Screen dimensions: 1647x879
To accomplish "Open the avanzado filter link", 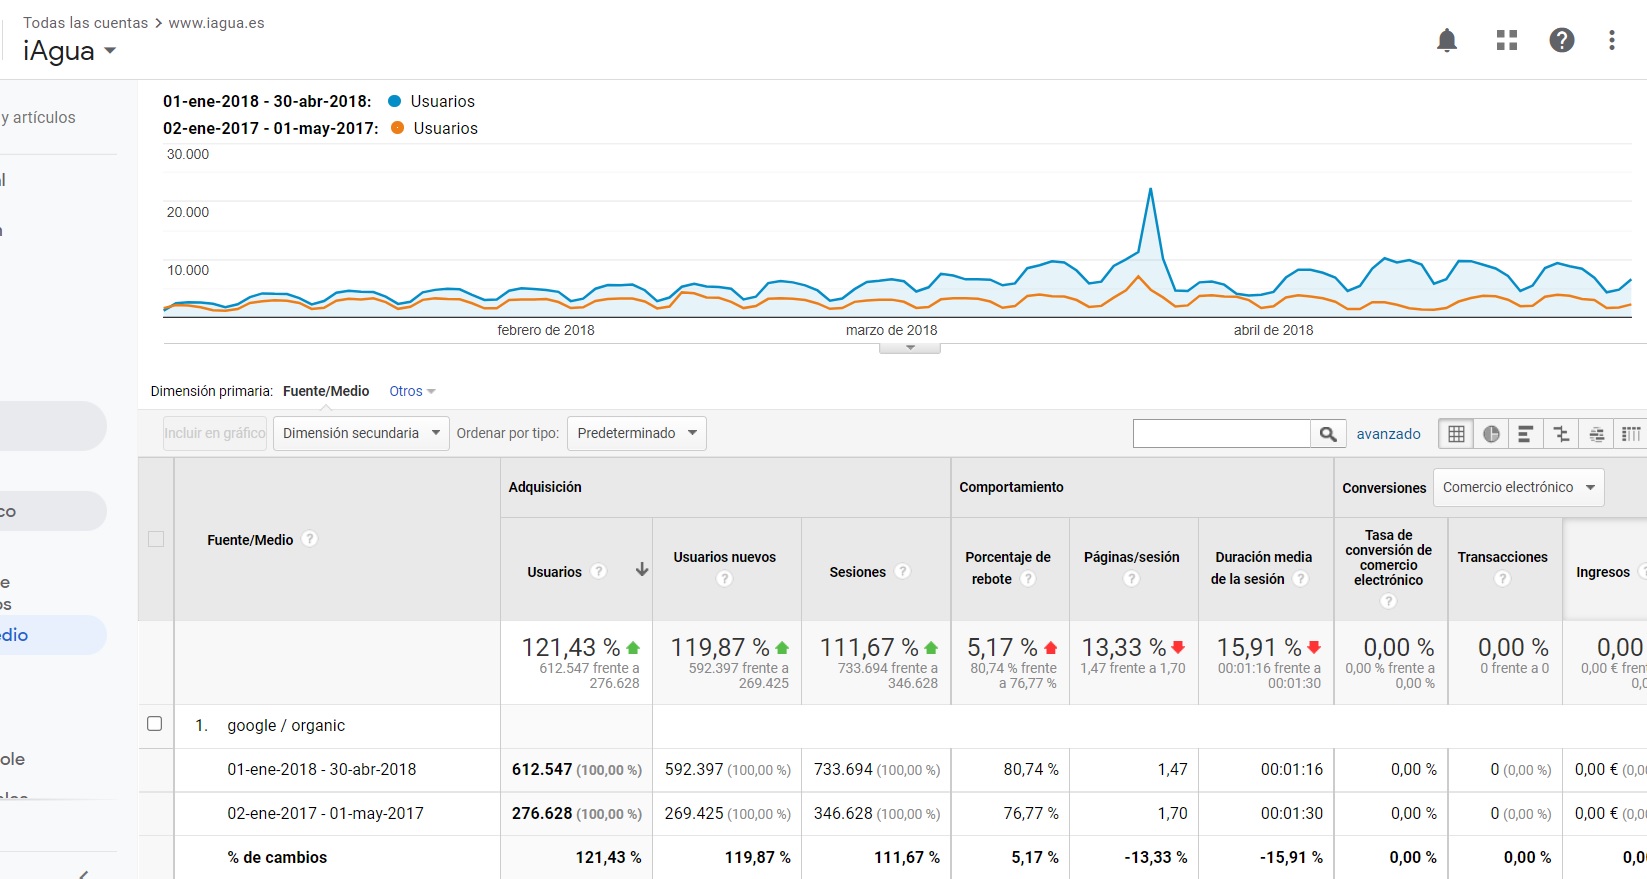I will coord(1388,434).
